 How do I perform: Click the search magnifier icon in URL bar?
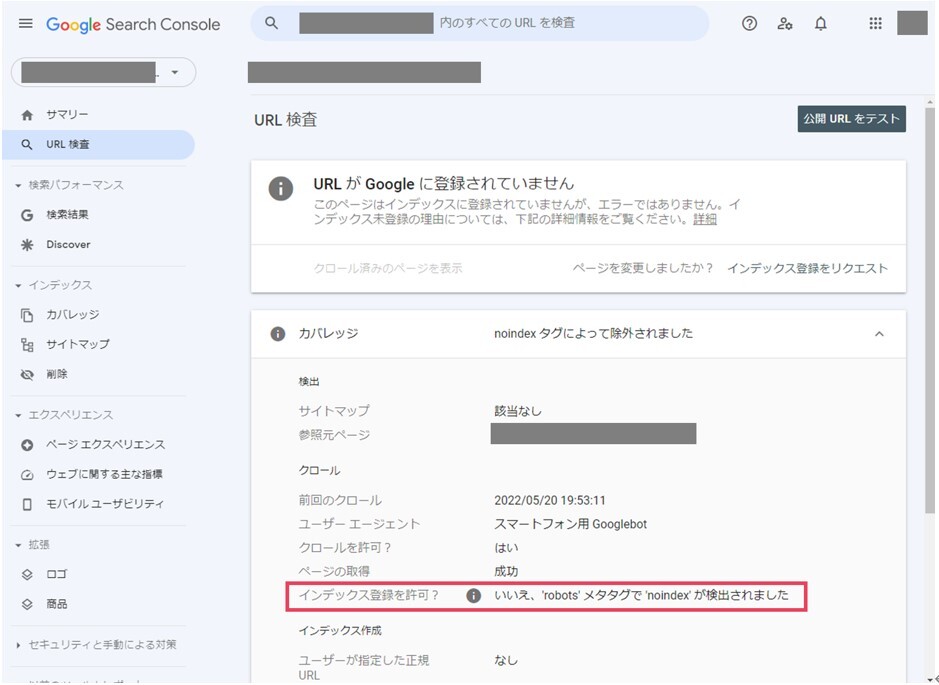272,23
